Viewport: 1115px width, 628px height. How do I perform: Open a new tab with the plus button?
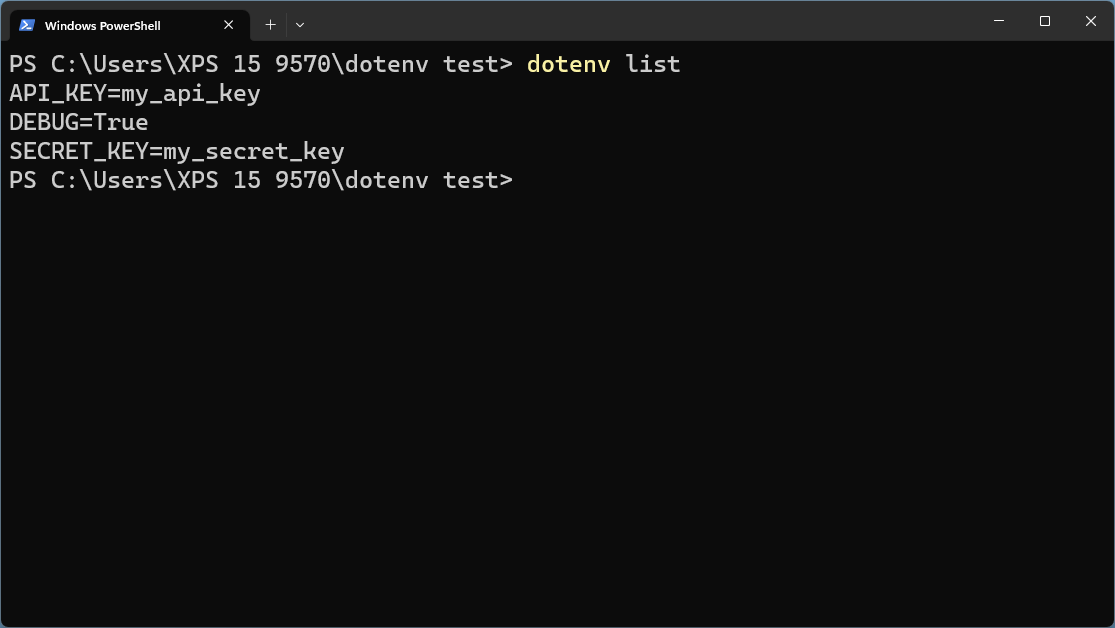[269, 25]
